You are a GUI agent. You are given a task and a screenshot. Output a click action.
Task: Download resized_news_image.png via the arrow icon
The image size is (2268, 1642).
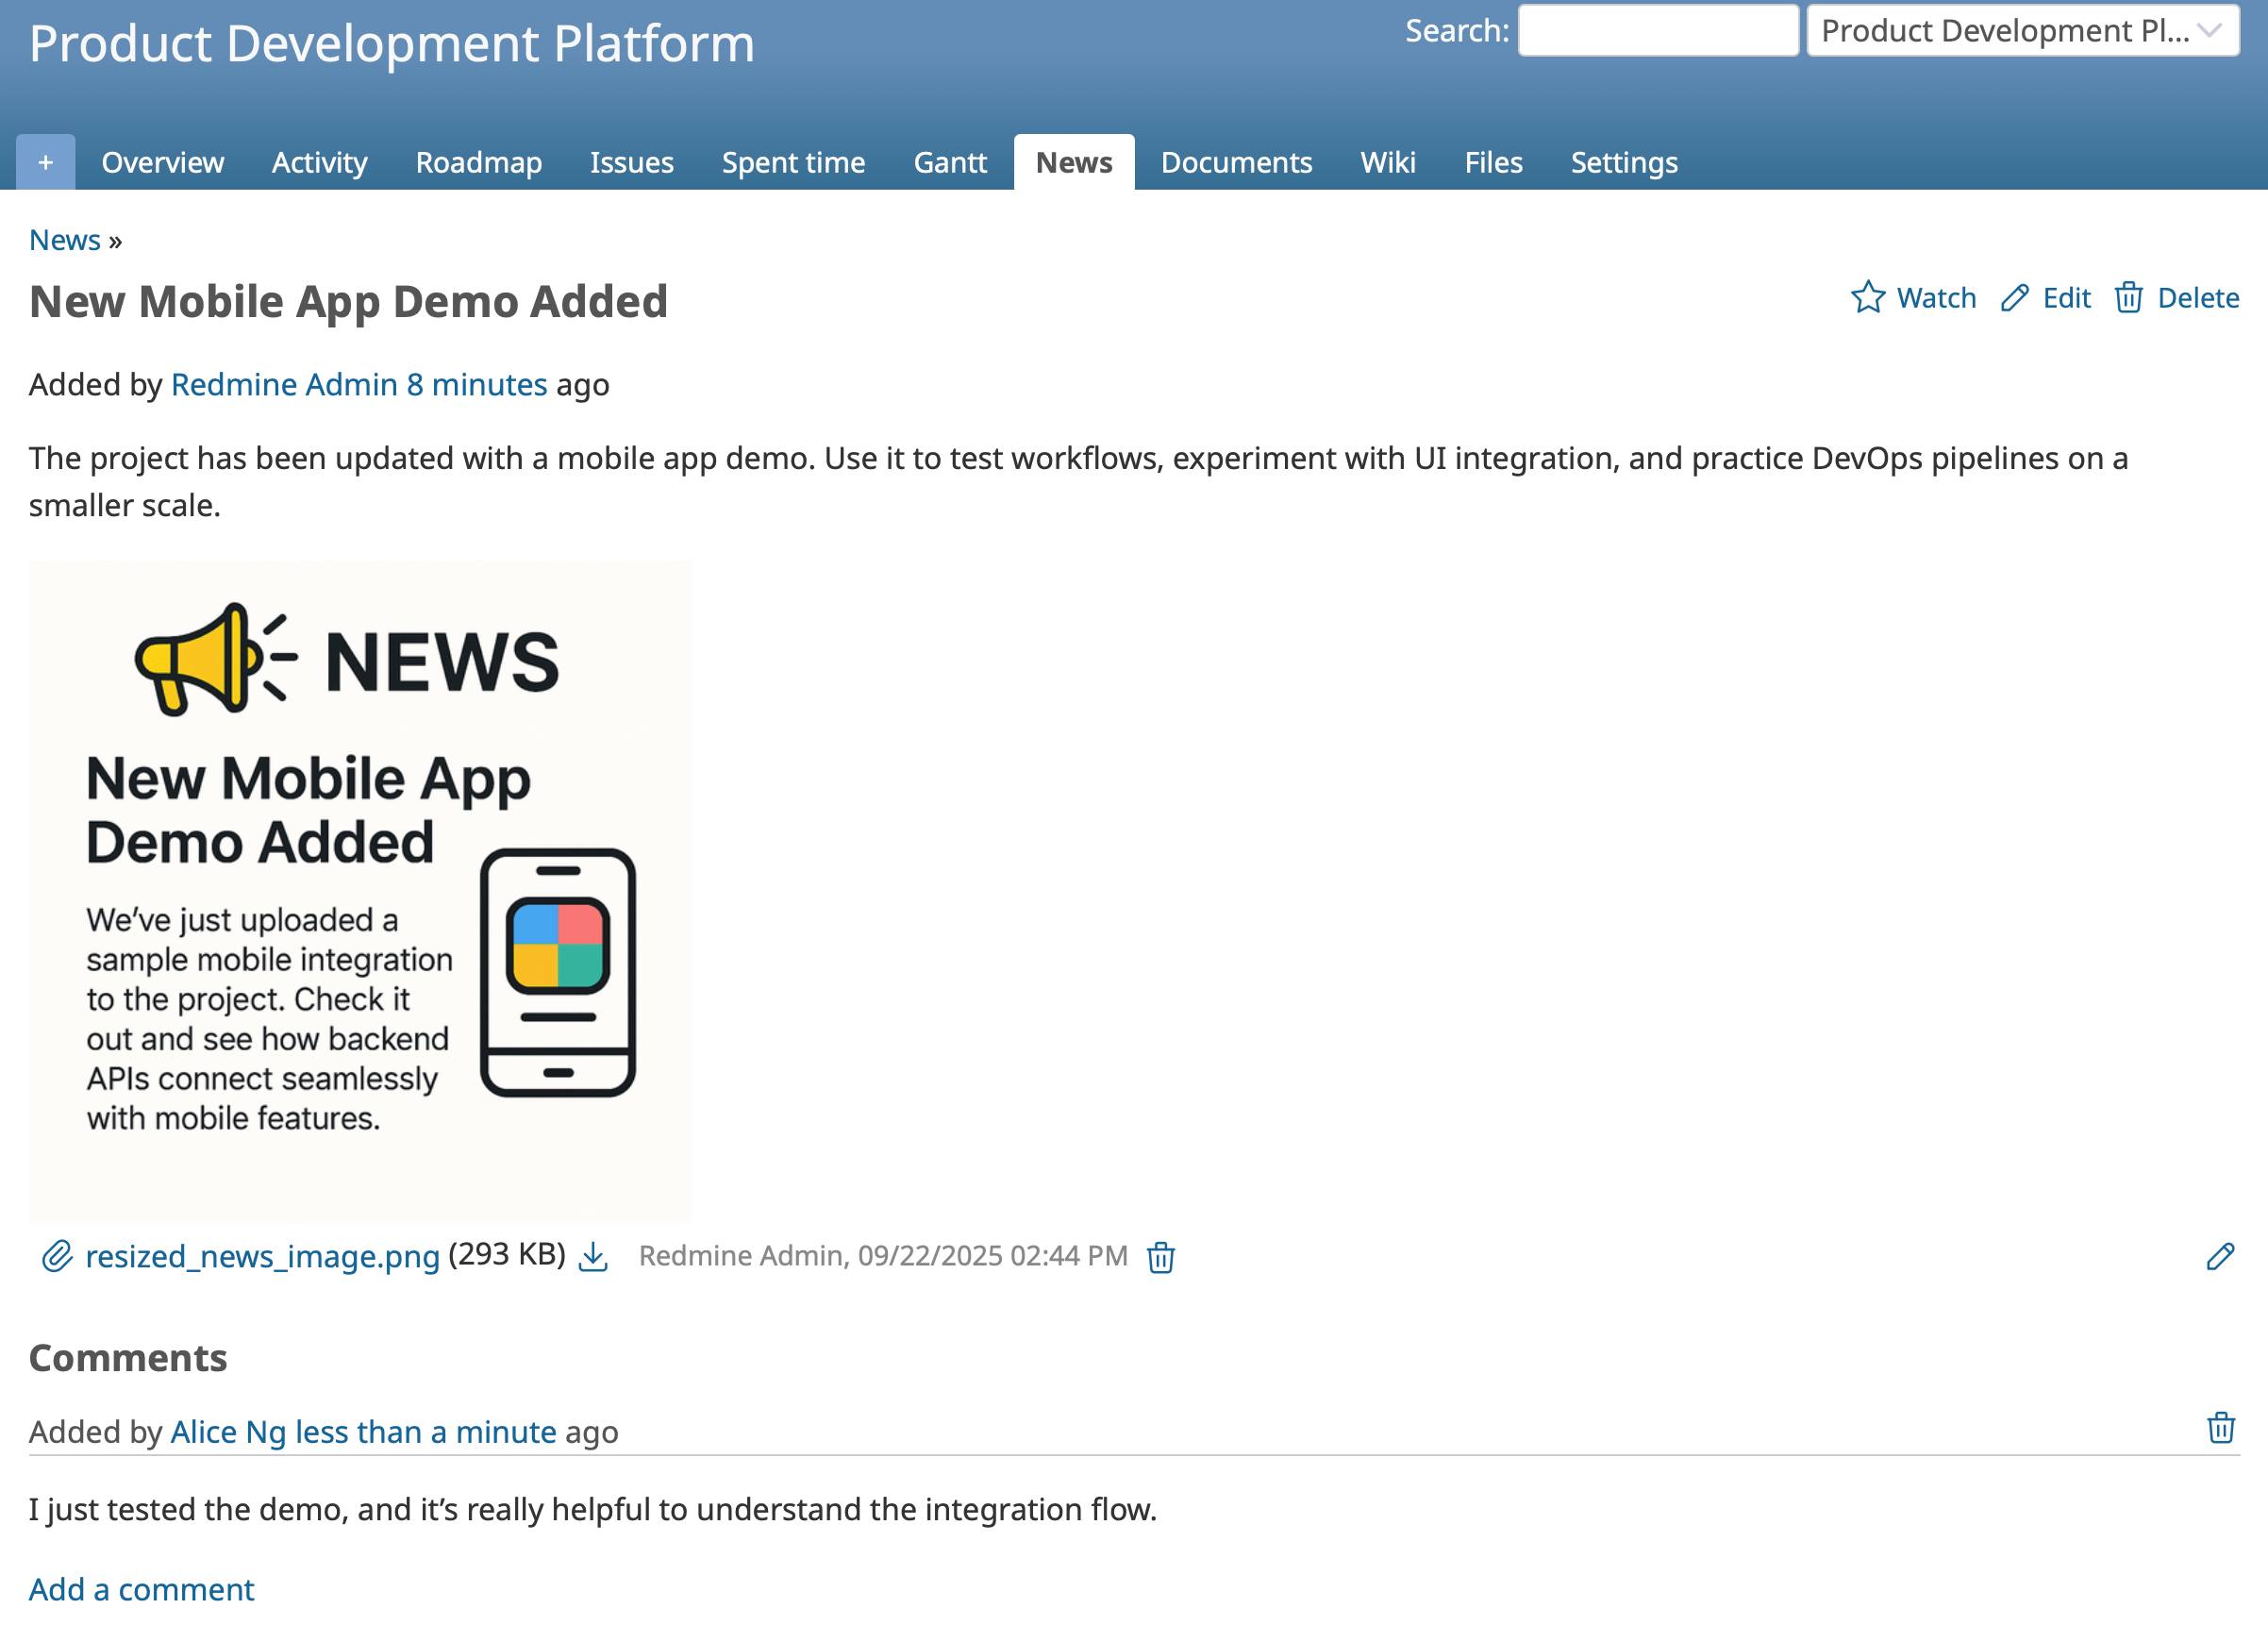tap(593, 1256)
